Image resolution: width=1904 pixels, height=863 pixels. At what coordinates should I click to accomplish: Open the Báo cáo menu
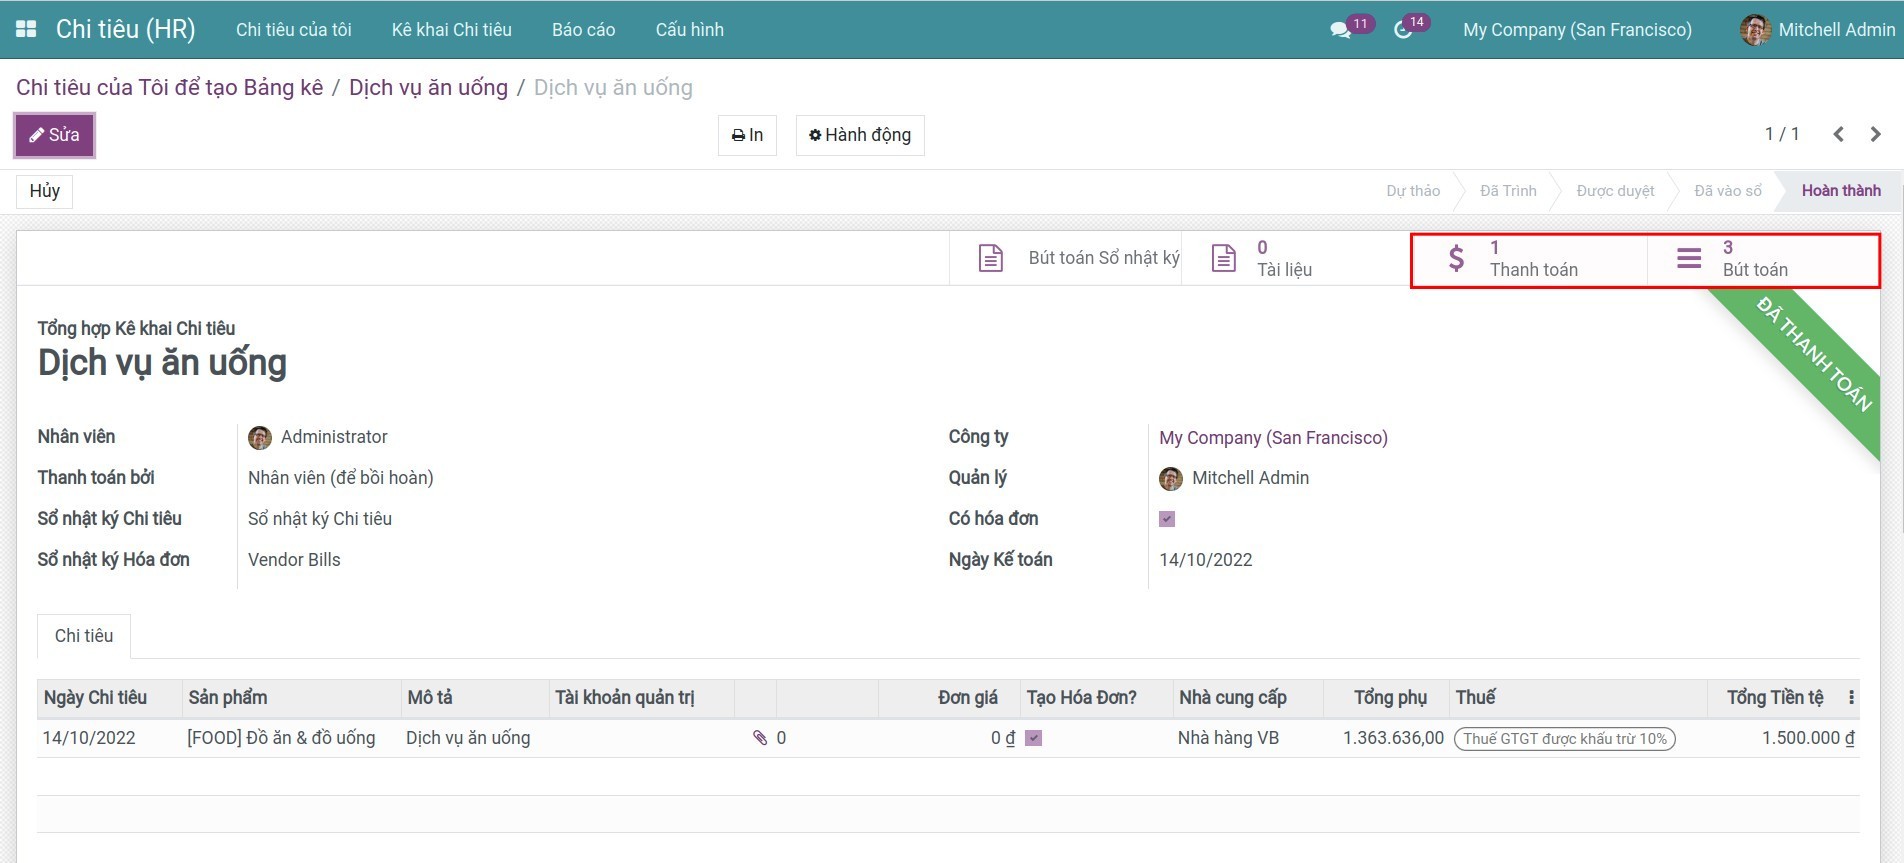coord(583,30)
